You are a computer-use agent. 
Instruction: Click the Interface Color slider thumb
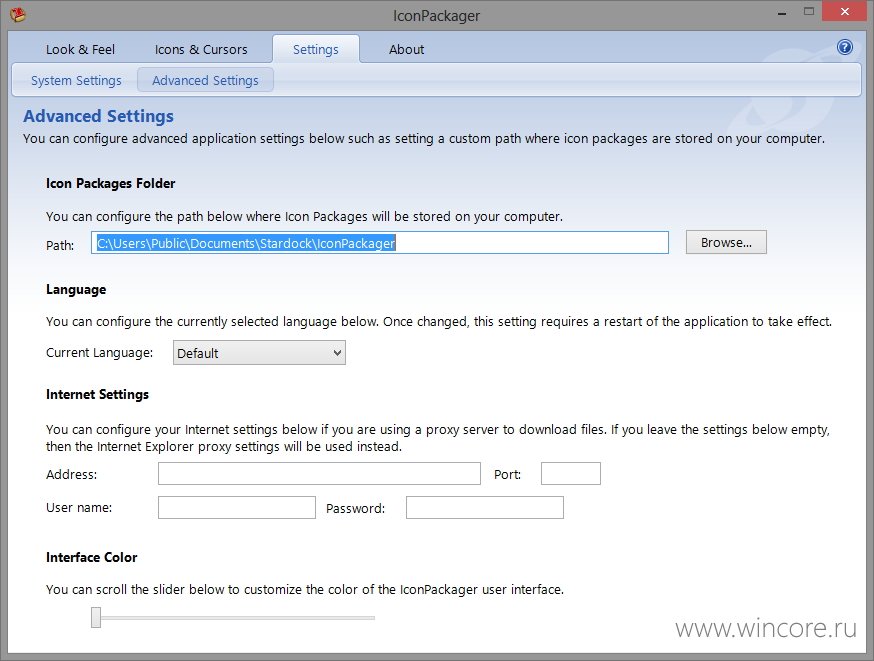96,618
